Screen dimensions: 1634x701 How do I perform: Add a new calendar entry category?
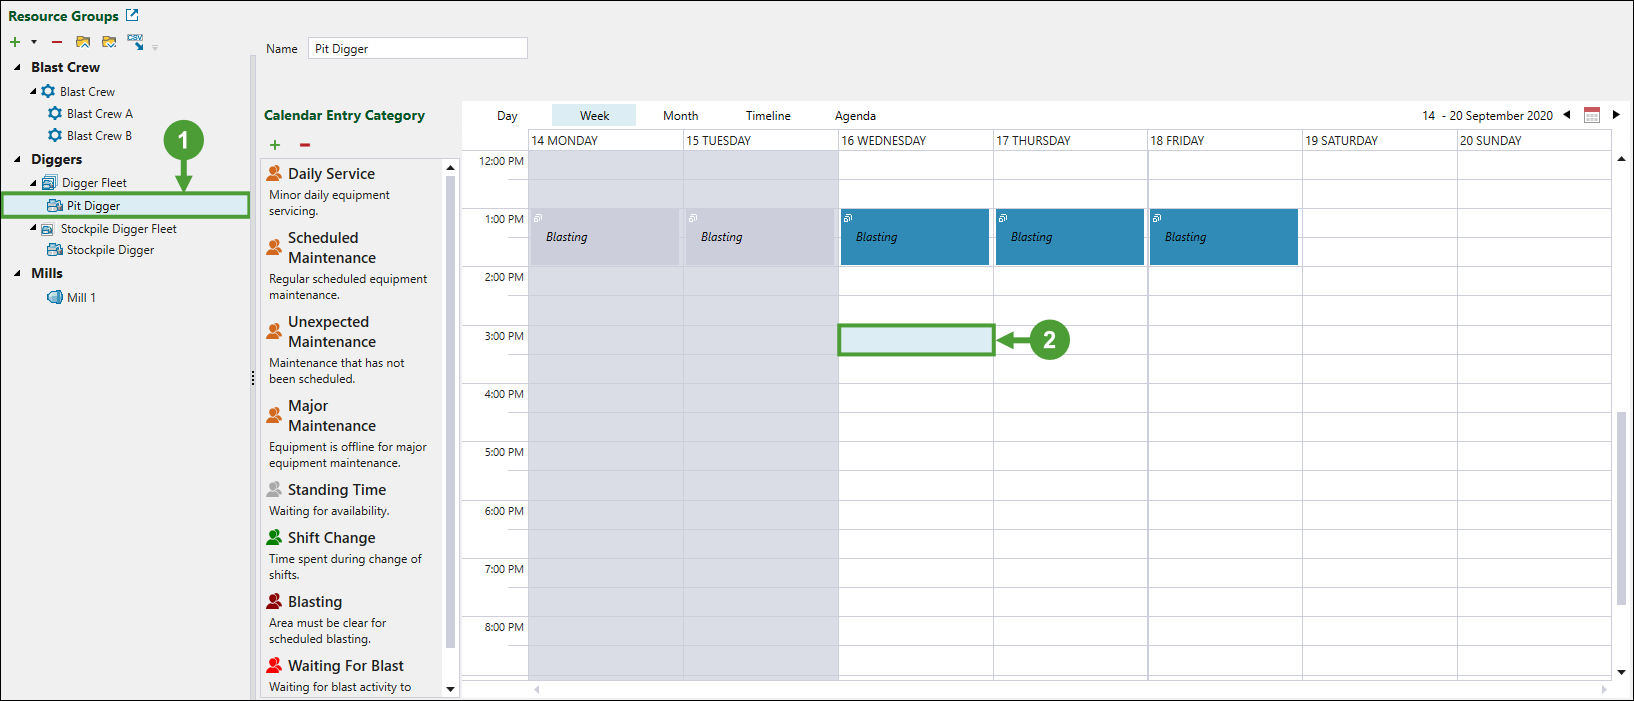pos(275,145)
